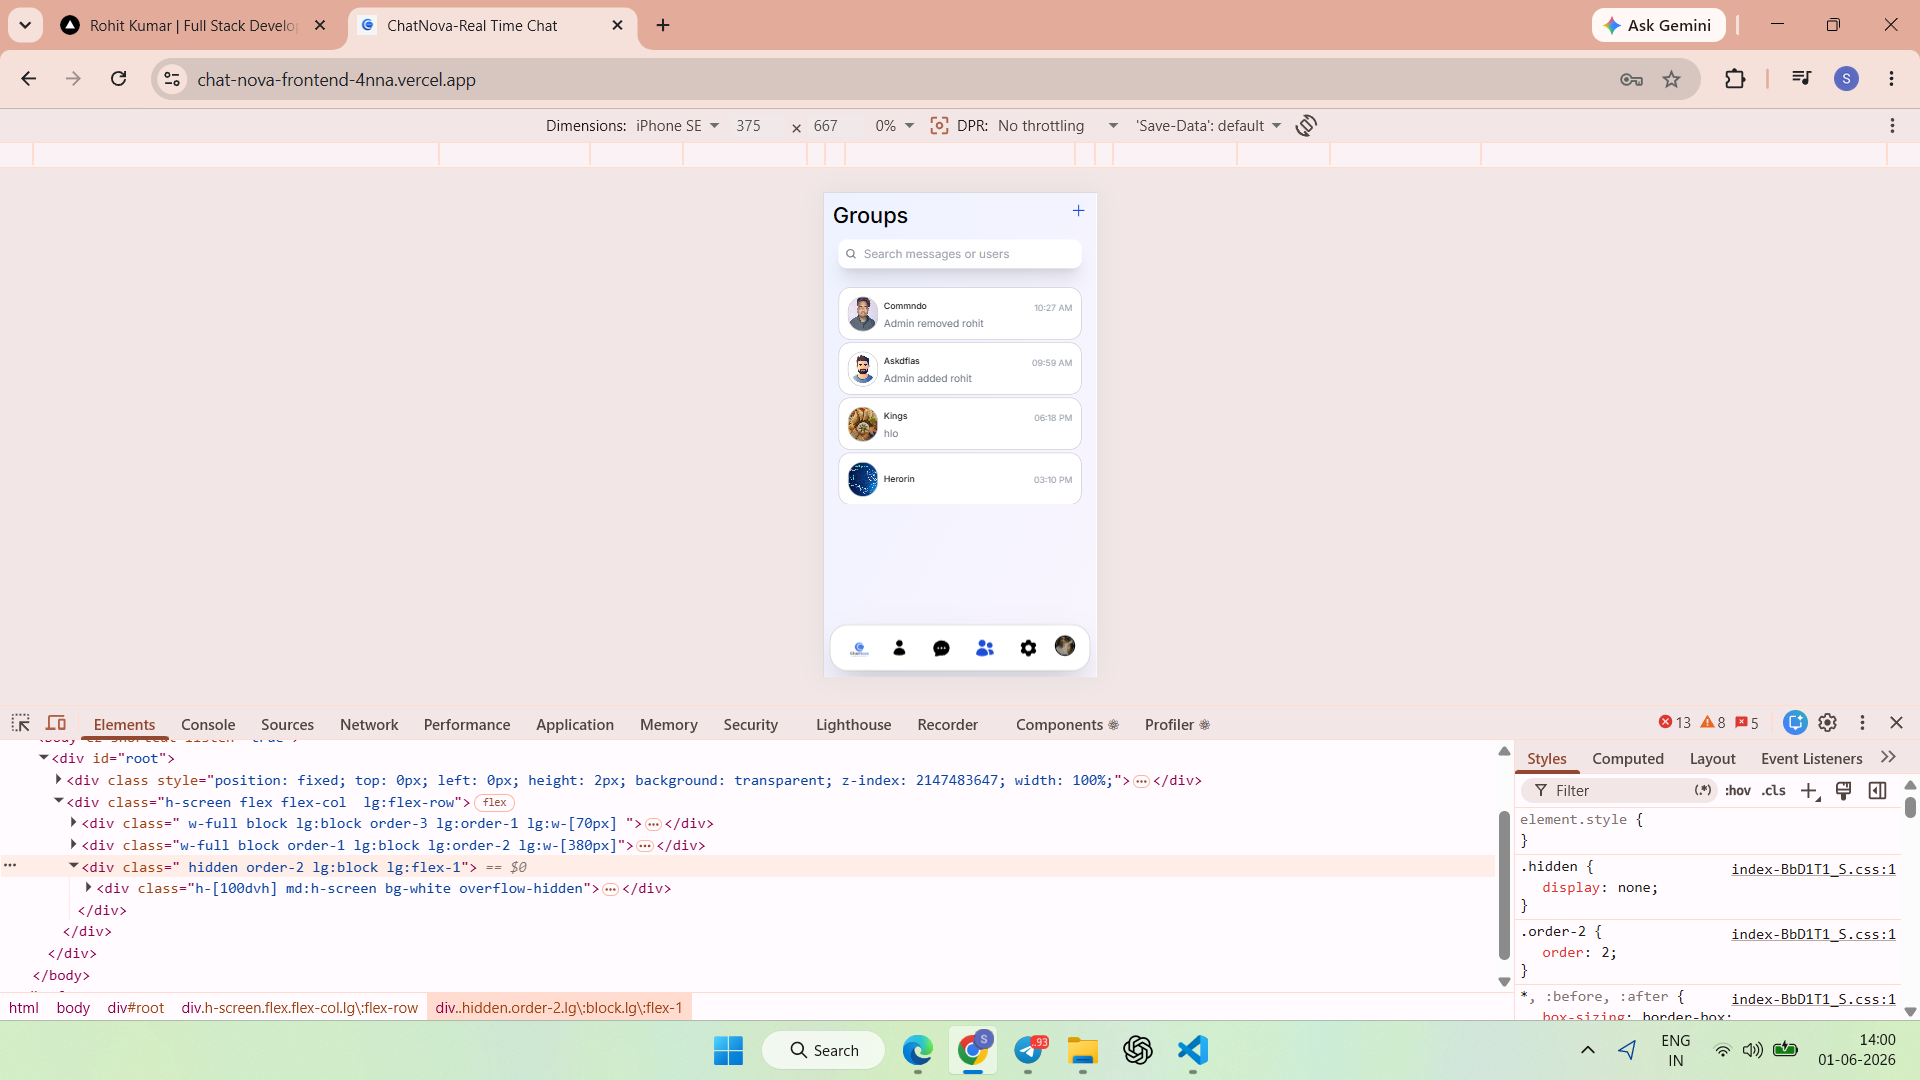This screenshot has height=1080, width=1920.
Task: Open the .hidden rule index-BbD1T1_S.css:1 link
Action: coord(1813,869)
